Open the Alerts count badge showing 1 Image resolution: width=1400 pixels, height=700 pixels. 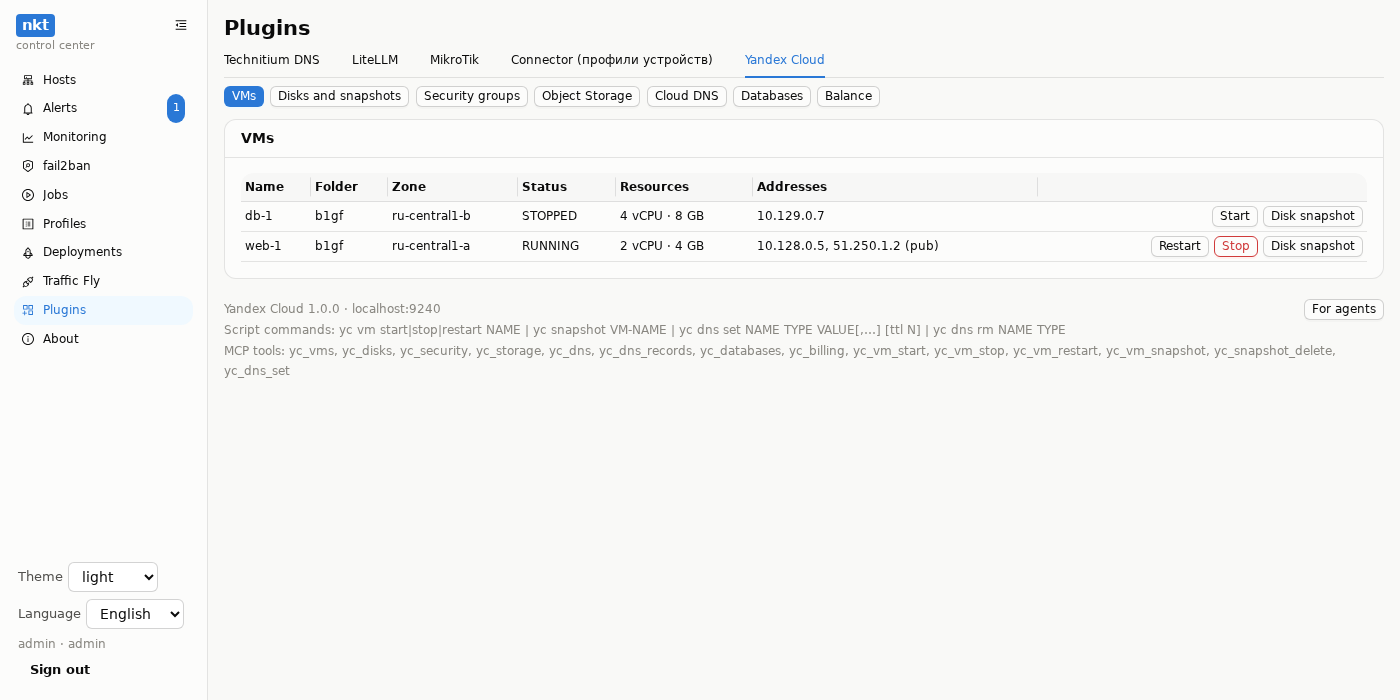click(x=176, y=108)
